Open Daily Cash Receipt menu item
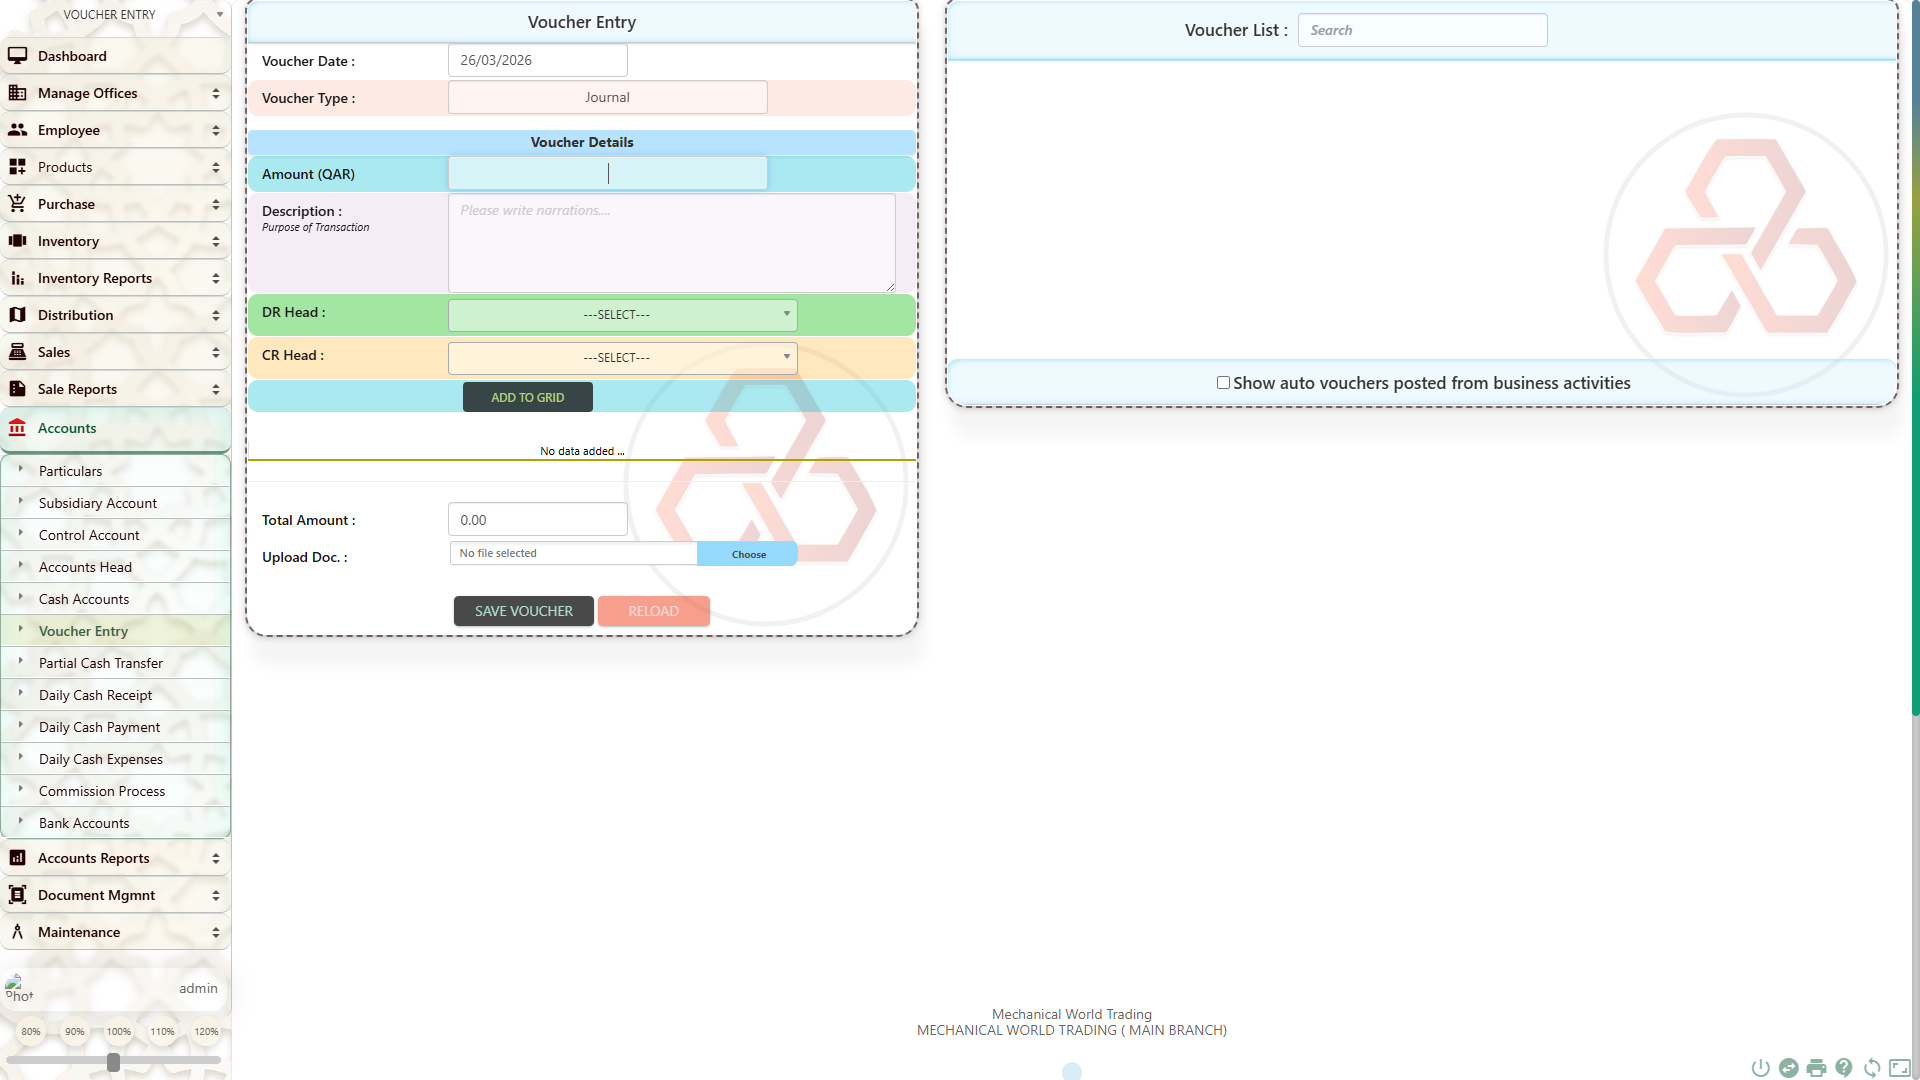The image size is (1920, 1080). [x=96, y=695]
